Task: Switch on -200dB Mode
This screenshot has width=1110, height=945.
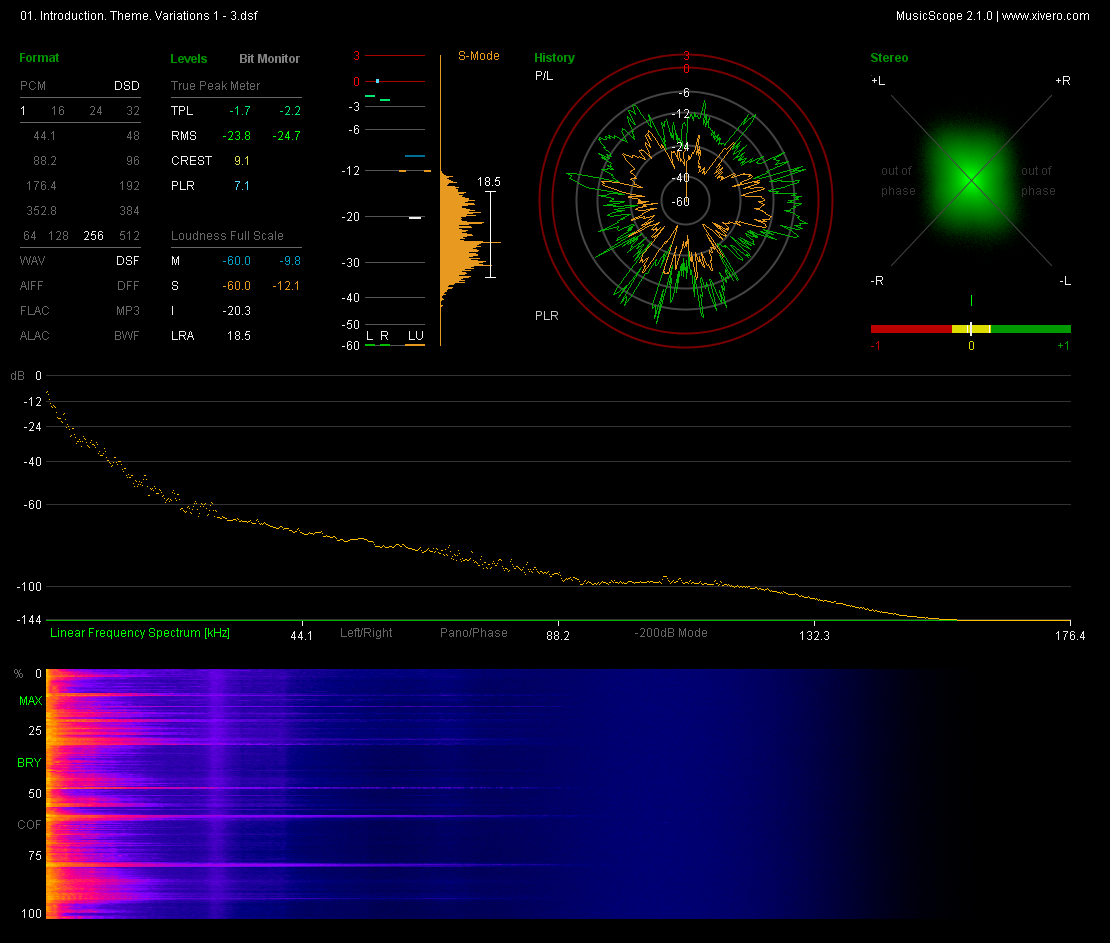Action: (x=671, y=633)
